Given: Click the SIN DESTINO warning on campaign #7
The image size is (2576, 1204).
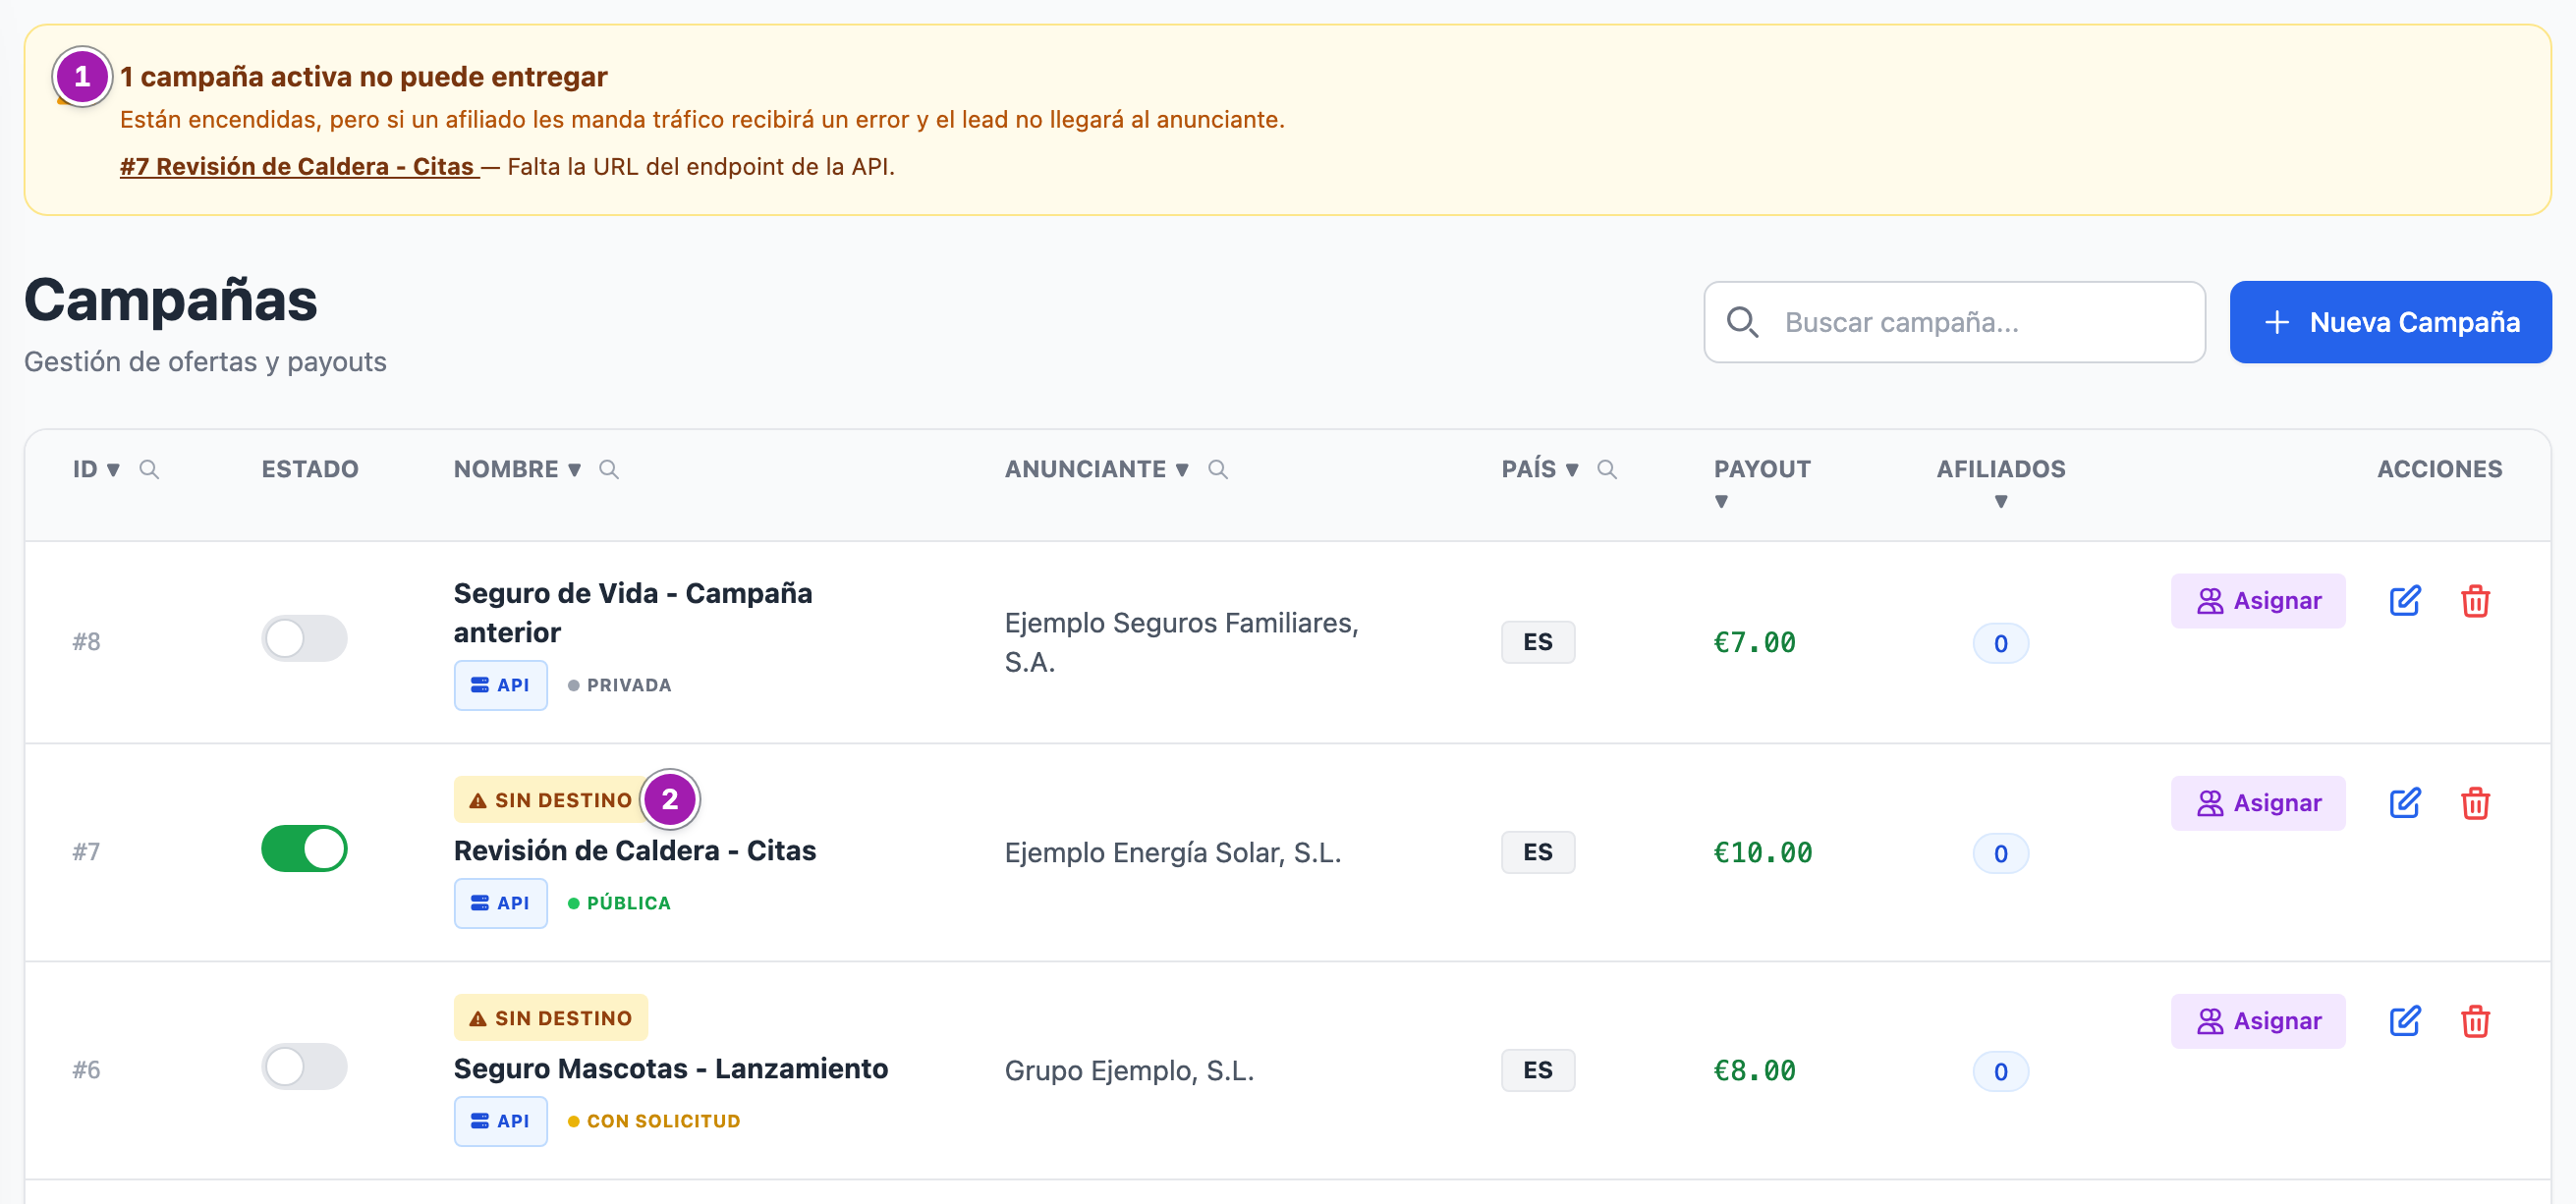Looking at the screenshot, I should click(551, 800).
